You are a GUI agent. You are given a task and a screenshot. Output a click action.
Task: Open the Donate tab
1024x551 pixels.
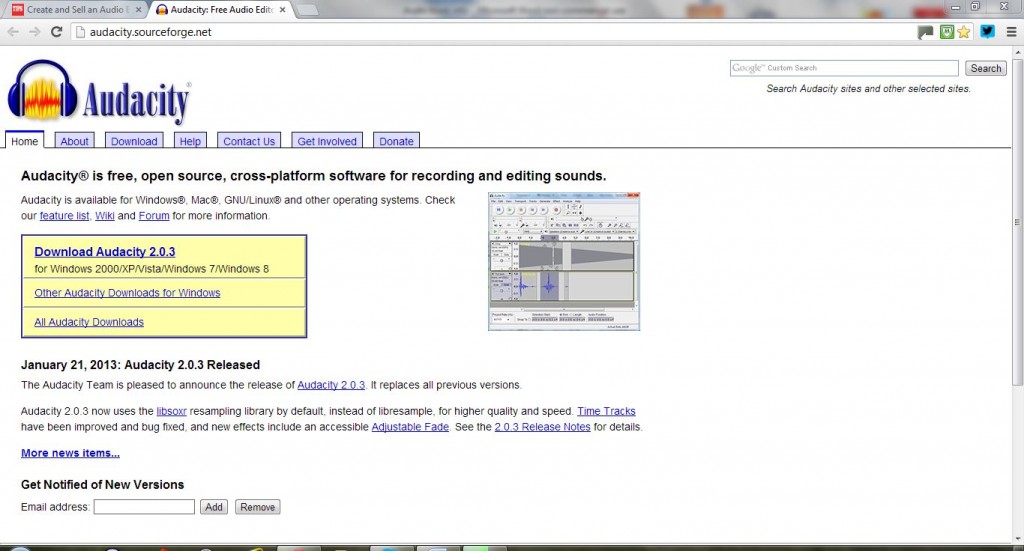(x=396, y=141)
